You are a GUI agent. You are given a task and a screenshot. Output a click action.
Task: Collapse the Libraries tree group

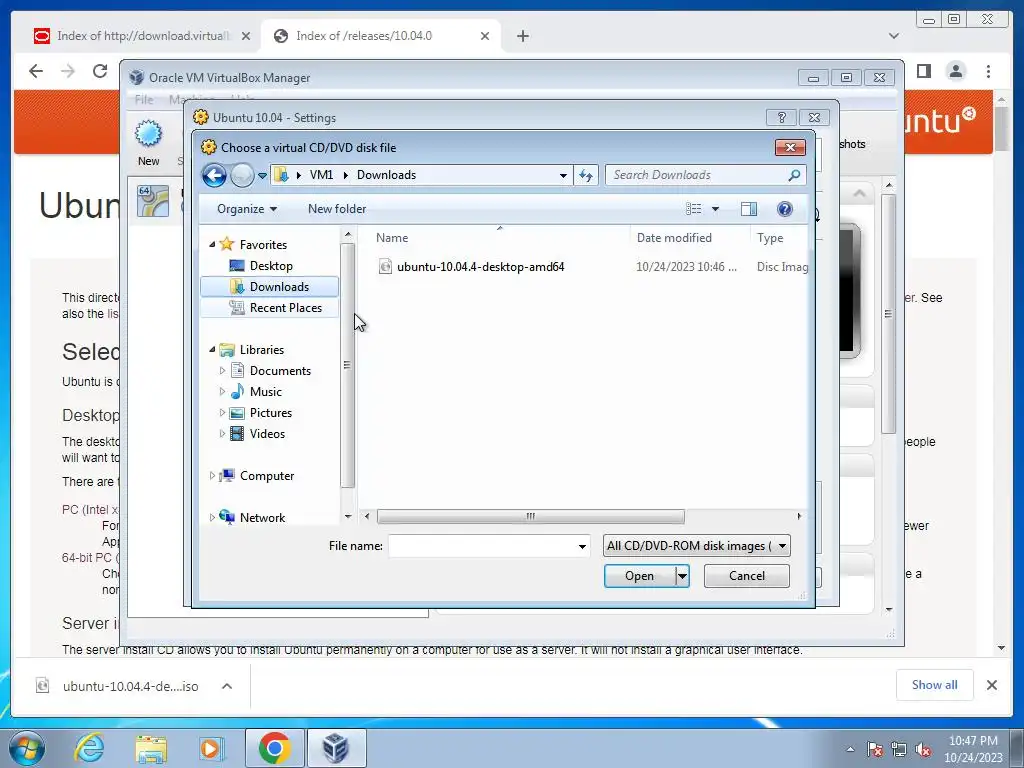(212, 349)
